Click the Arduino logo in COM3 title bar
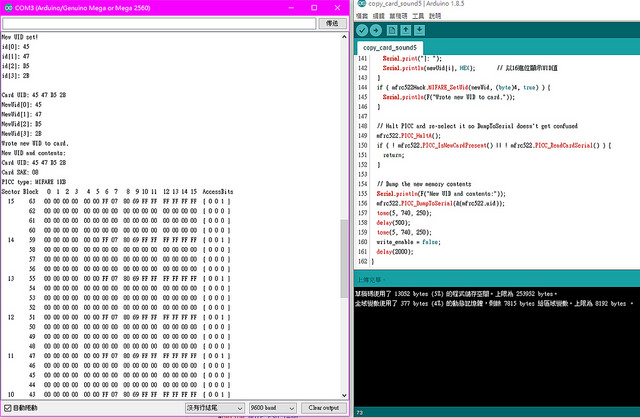Image resolution: width=640 pixels, height=418 pixels. (x=6, y=6)
